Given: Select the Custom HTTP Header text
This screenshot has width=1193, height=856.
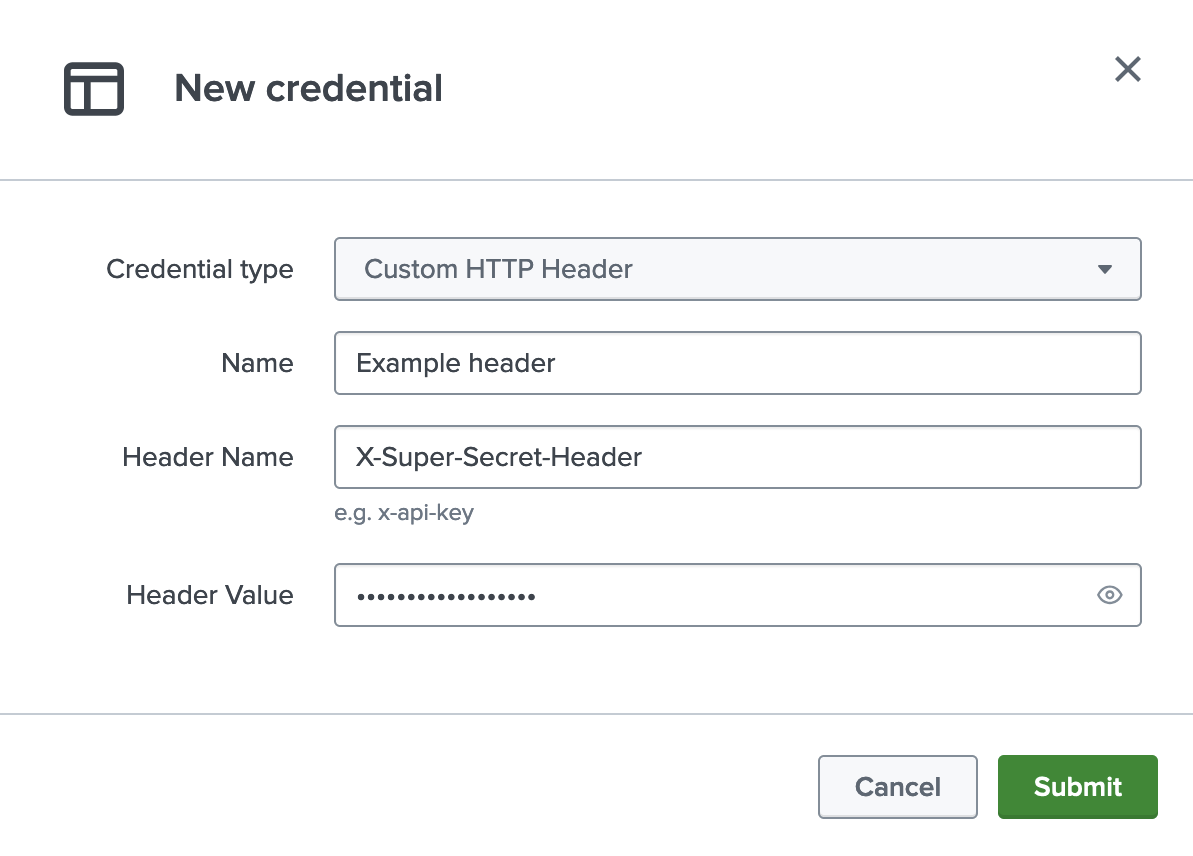Looking at the screenshot, I should click(498, 269).
